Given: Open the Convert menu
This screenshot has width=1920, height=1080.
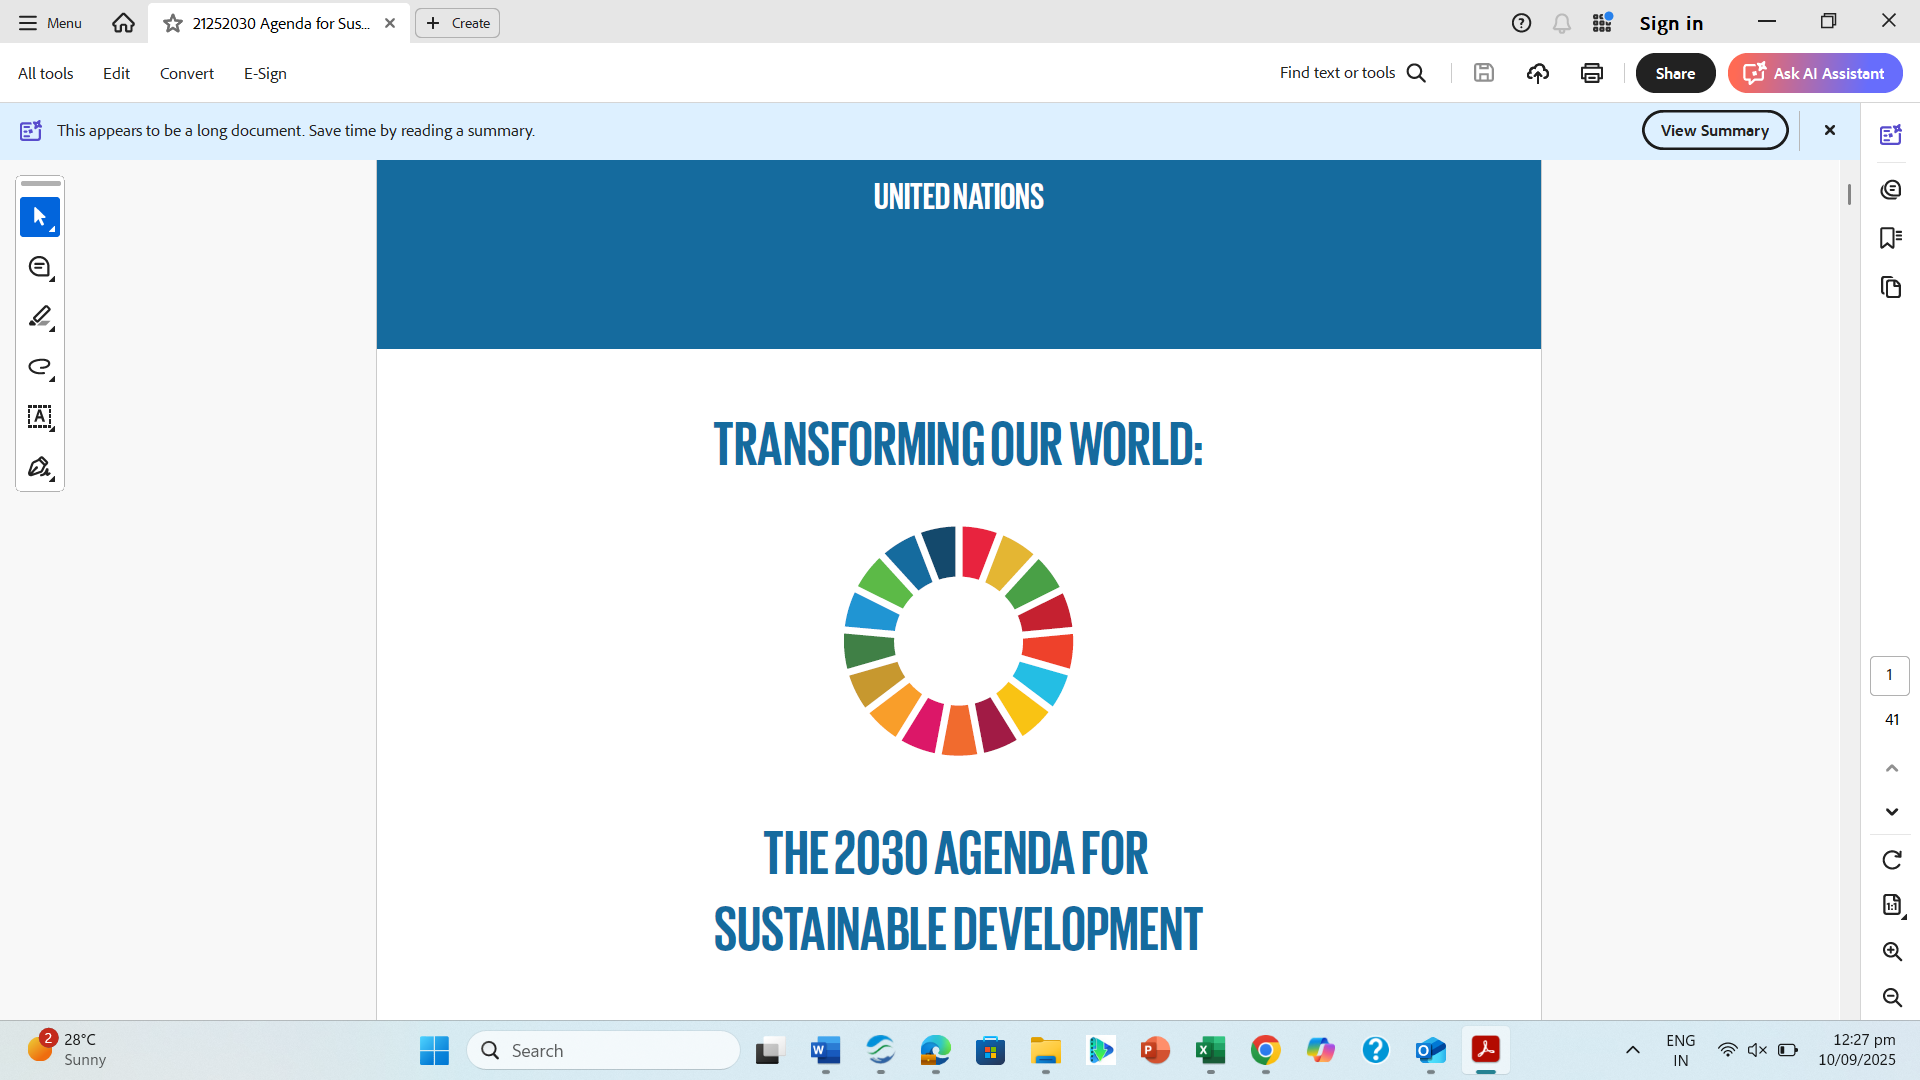Looking at the screenshot, I should coord(187,73).
